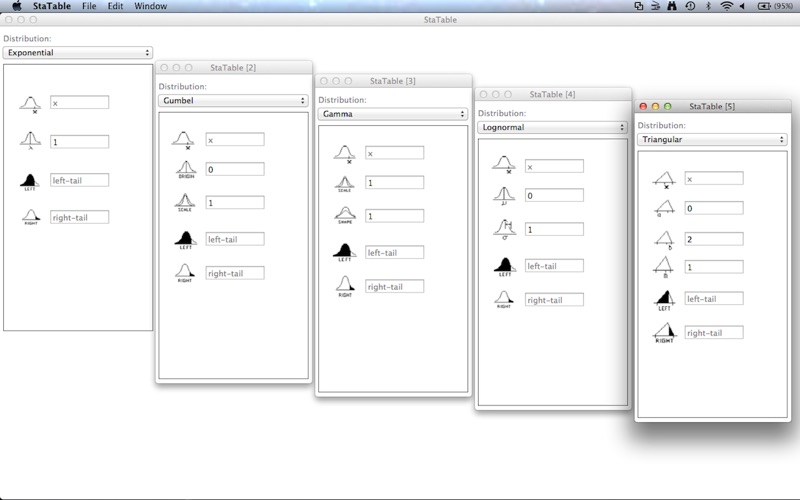Expand the Triangular distribution dropdown

(x=712, y=140)
